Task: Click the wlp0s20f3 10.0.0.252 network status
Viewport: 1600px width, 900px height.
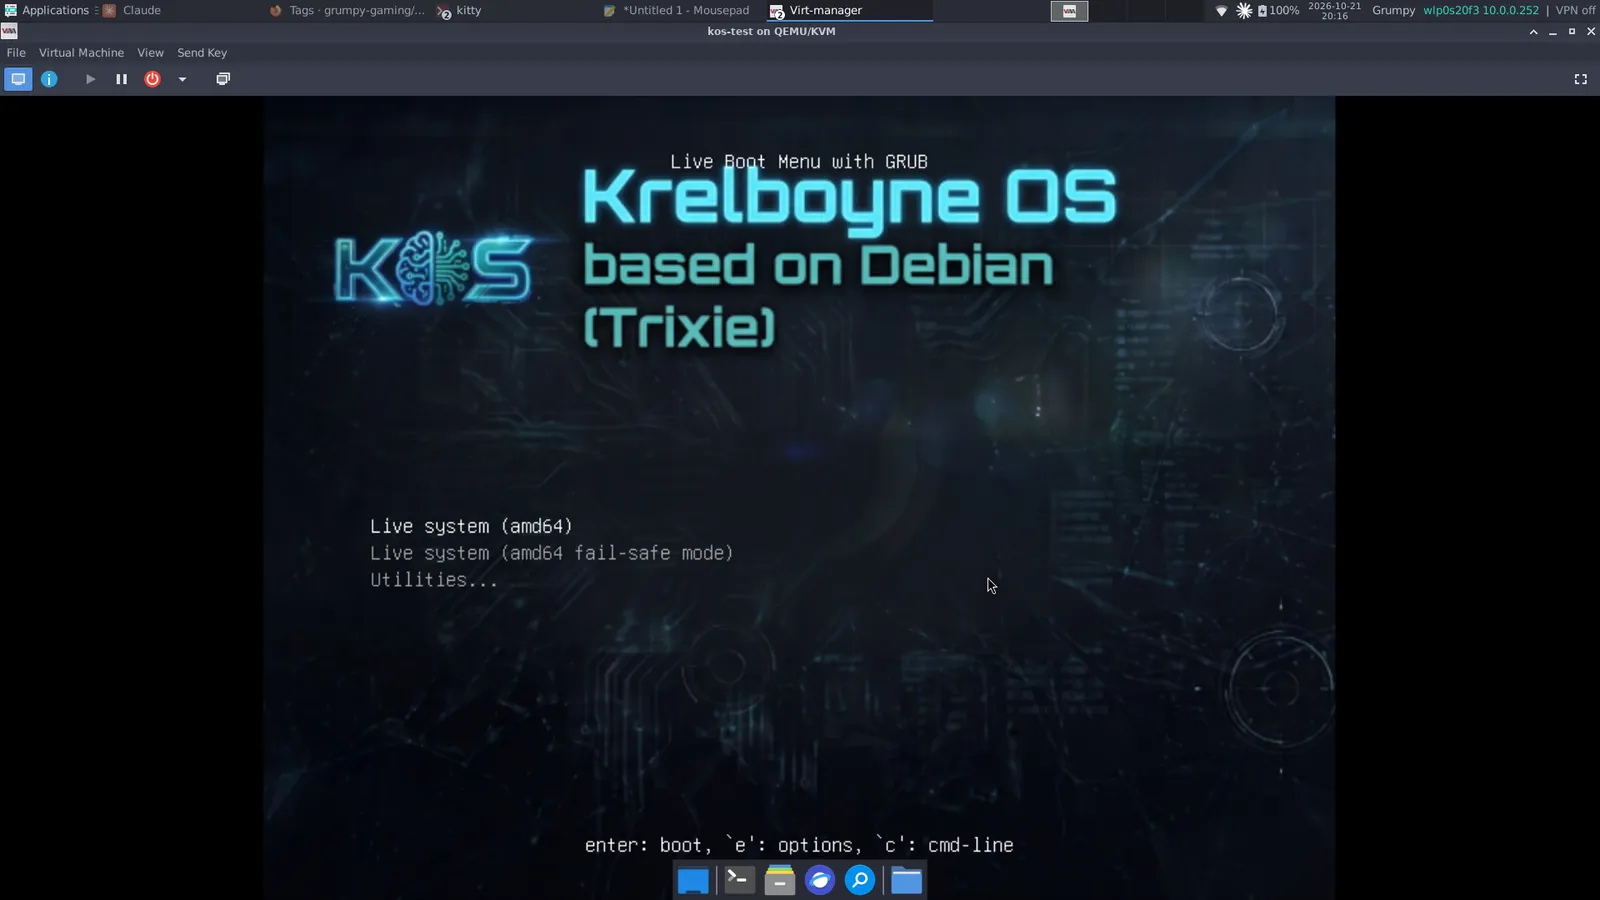Action: (x=1481, y=10)
